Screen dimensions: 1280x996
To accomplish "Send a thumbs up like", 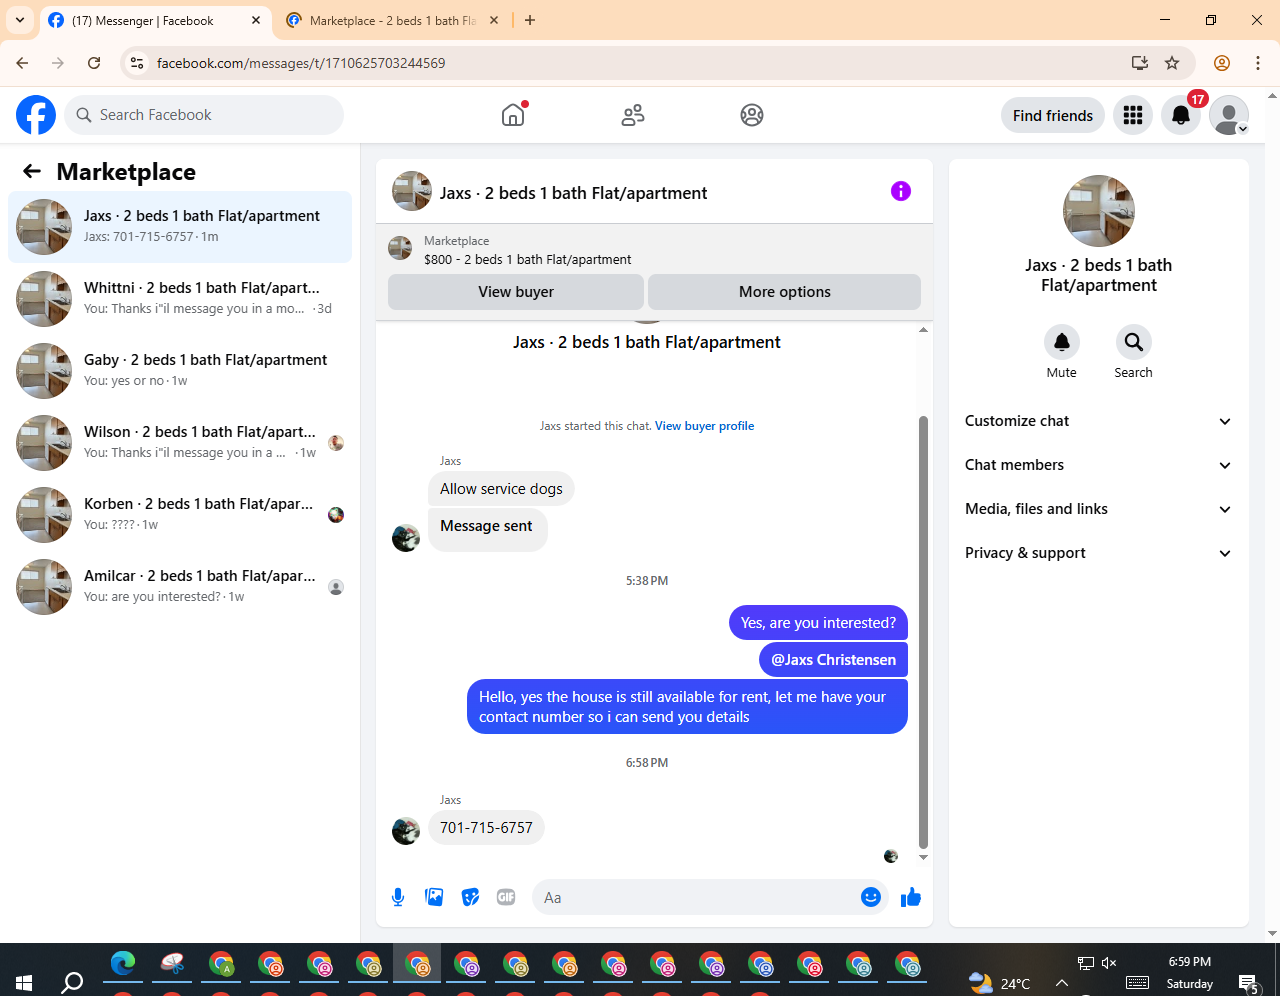I will [x=910, y=897].
